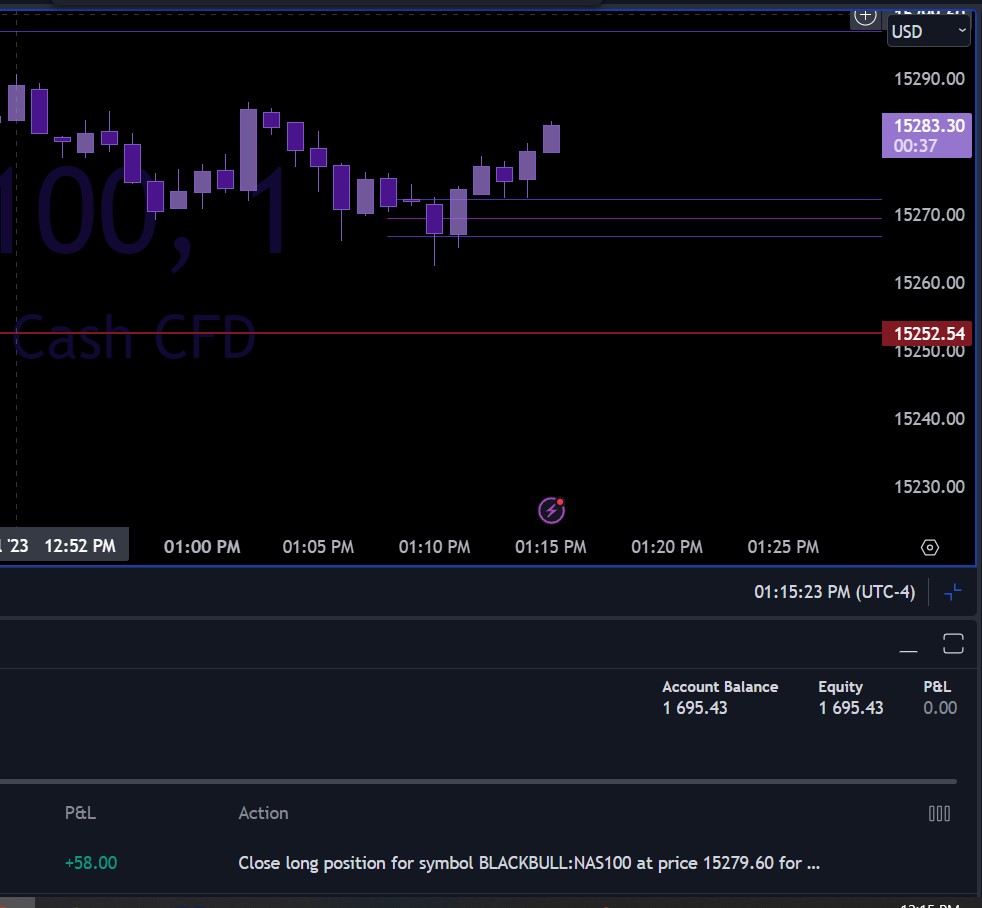
Task: Click the Equity value 1 695.43
Action: tap(850, 708)
